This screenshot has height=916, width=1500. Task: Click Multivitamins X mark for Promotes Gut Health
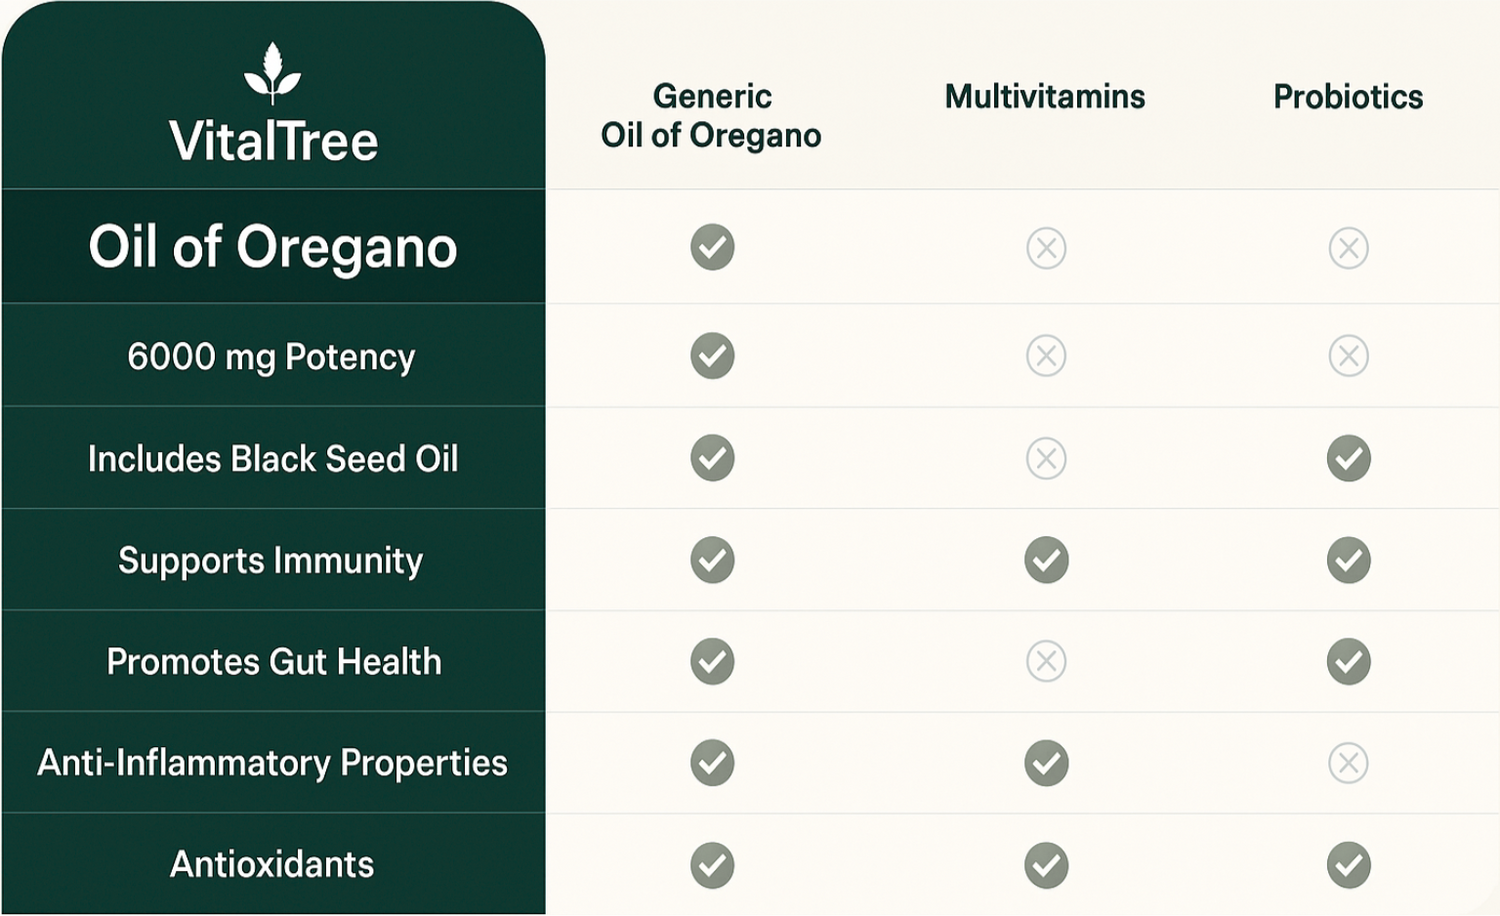coord(1046,661)
